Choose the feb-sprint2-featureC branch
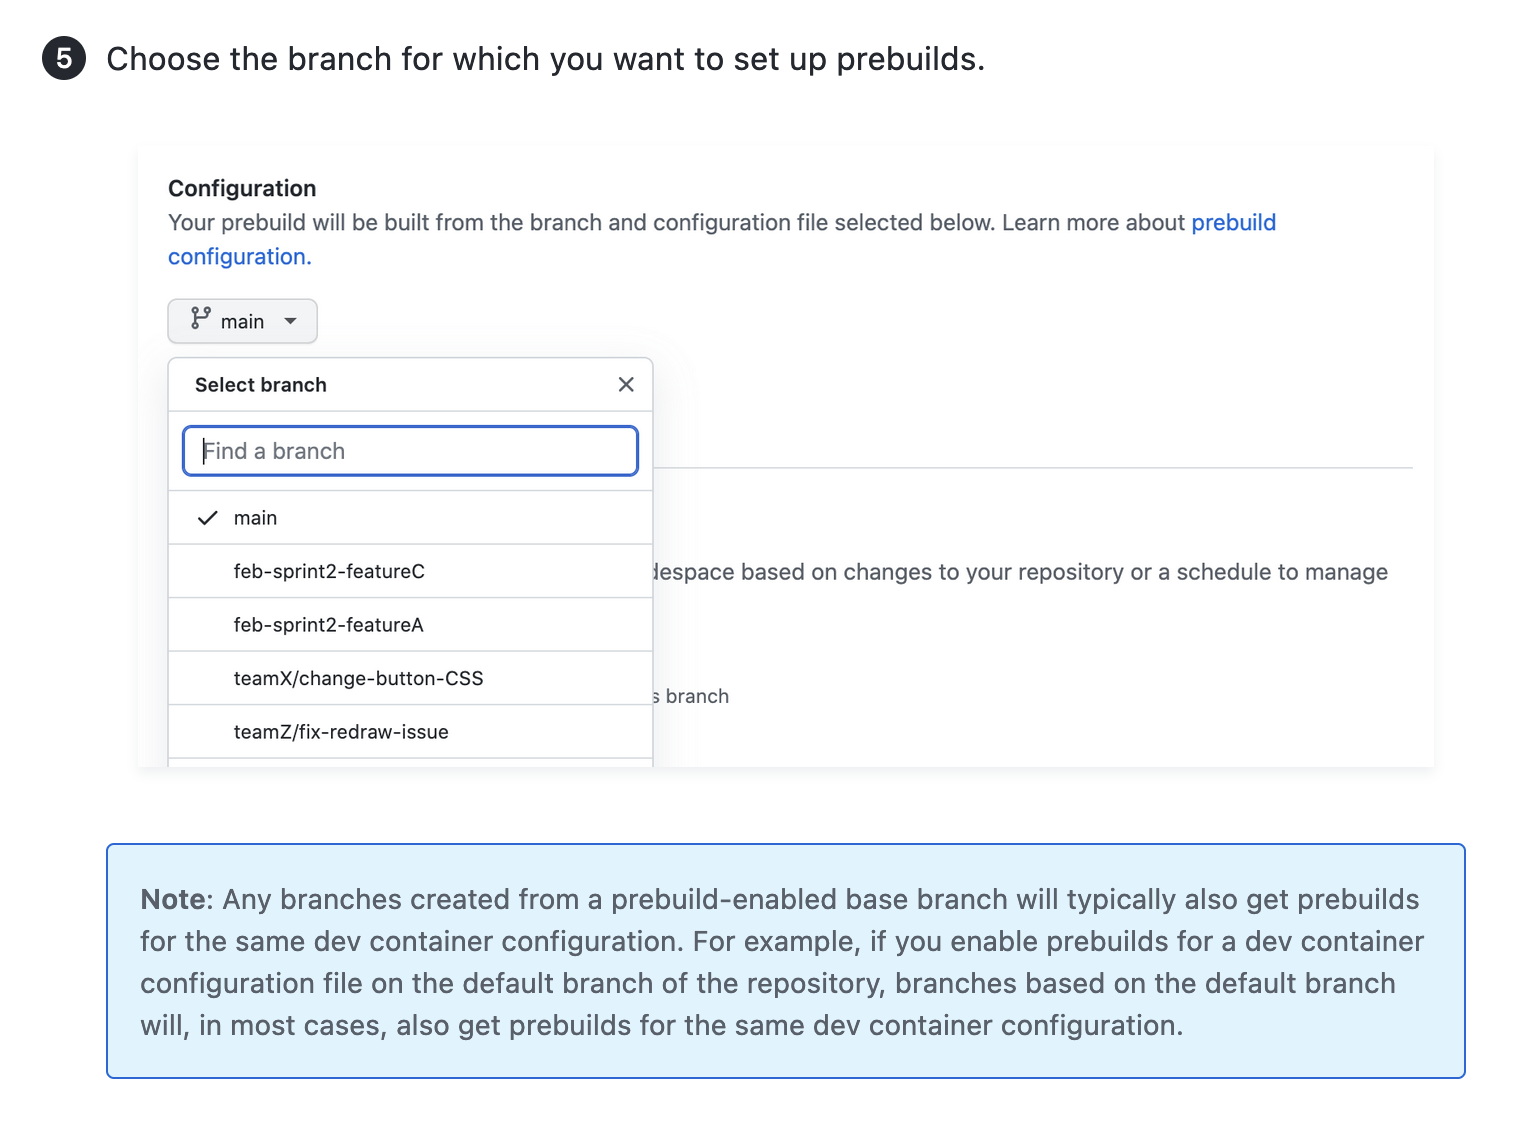Viewport: 1520px width, 1124px height. [x=329, y=571]
